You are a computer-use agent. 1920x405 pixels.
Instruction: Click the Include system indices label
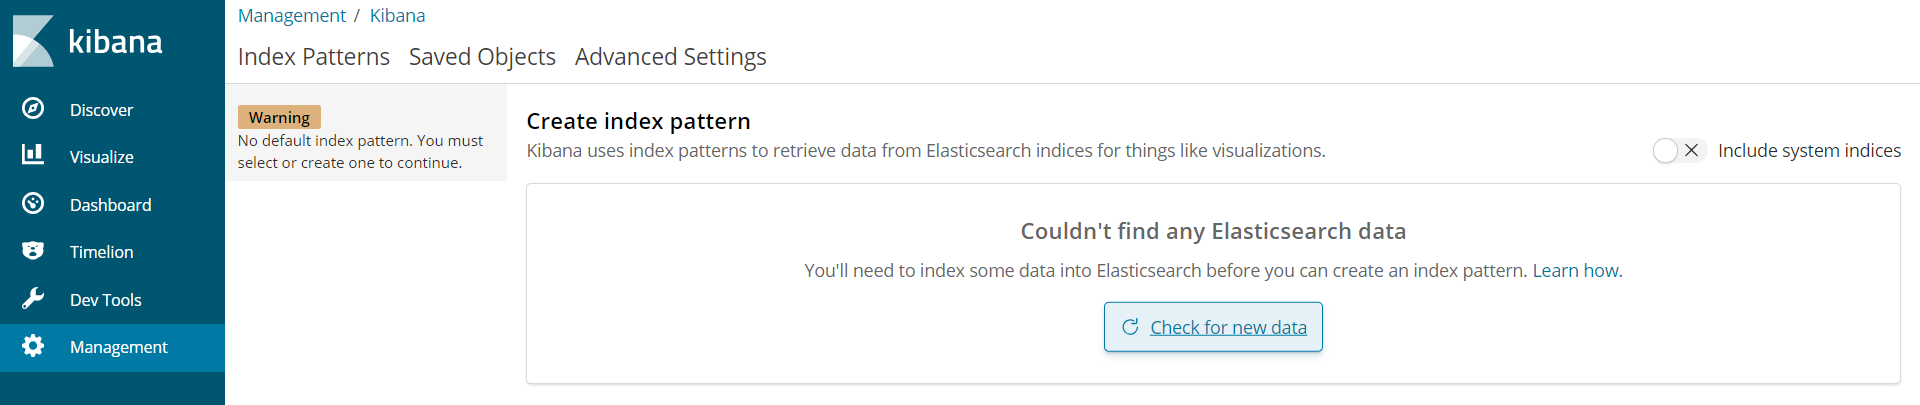pos(1809,150)
